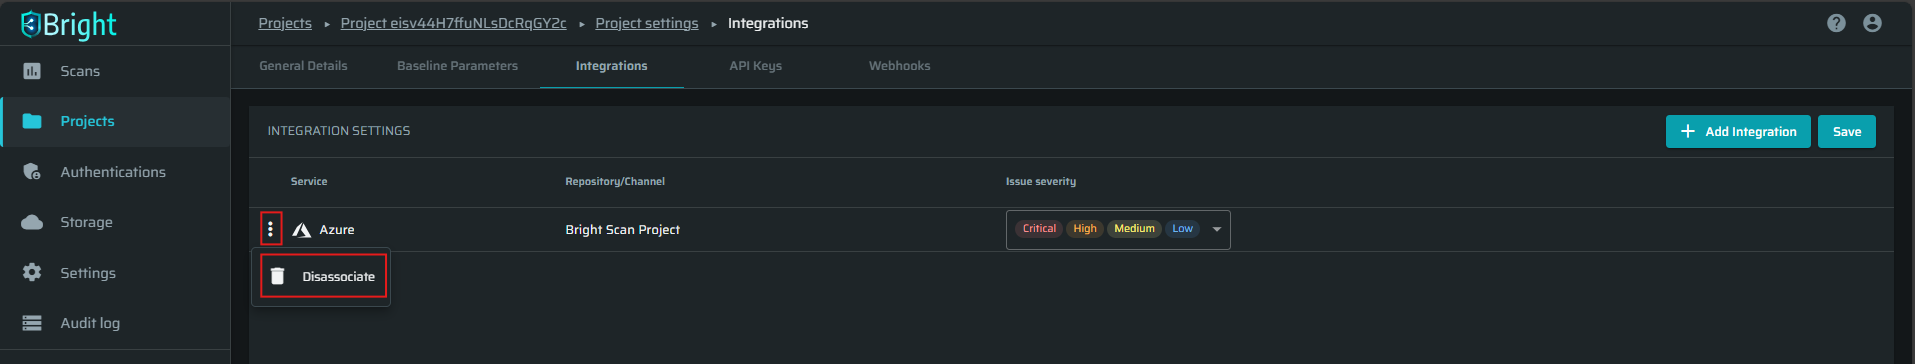Open the user account profile icon

(x=1872, y=23)
